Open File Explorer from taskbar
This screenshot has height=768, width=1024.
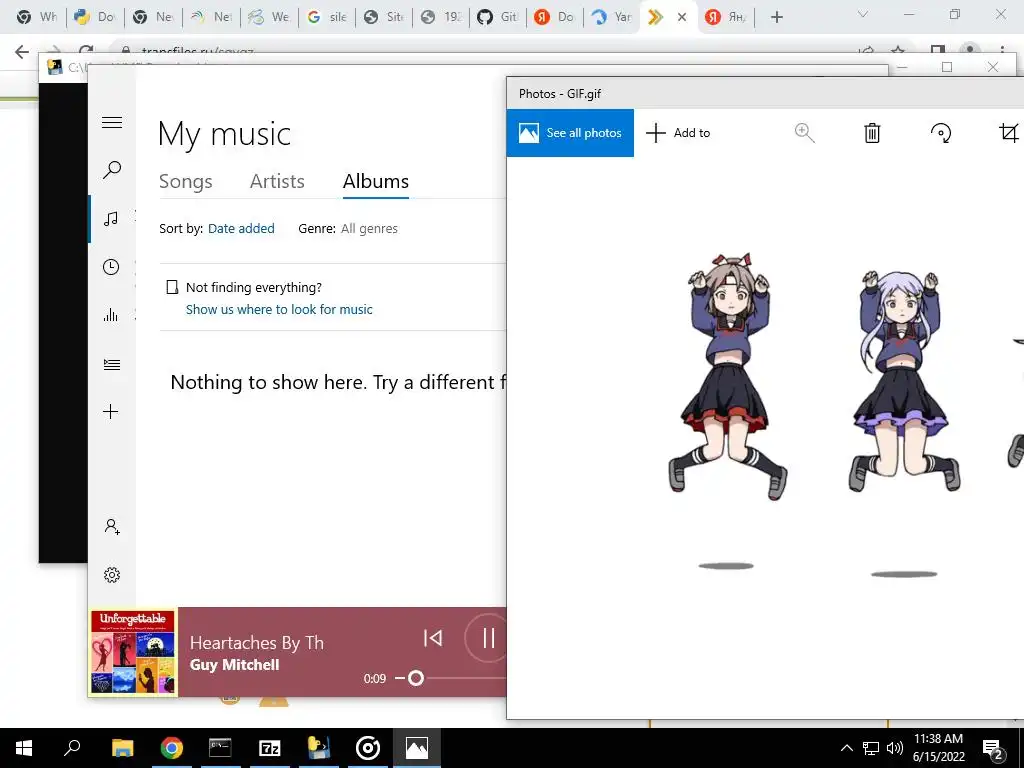tap(122, 748)
